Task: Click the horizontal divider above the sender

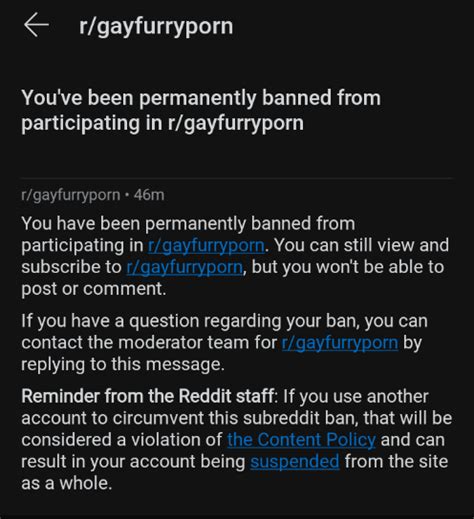Action: click(237, 179)
